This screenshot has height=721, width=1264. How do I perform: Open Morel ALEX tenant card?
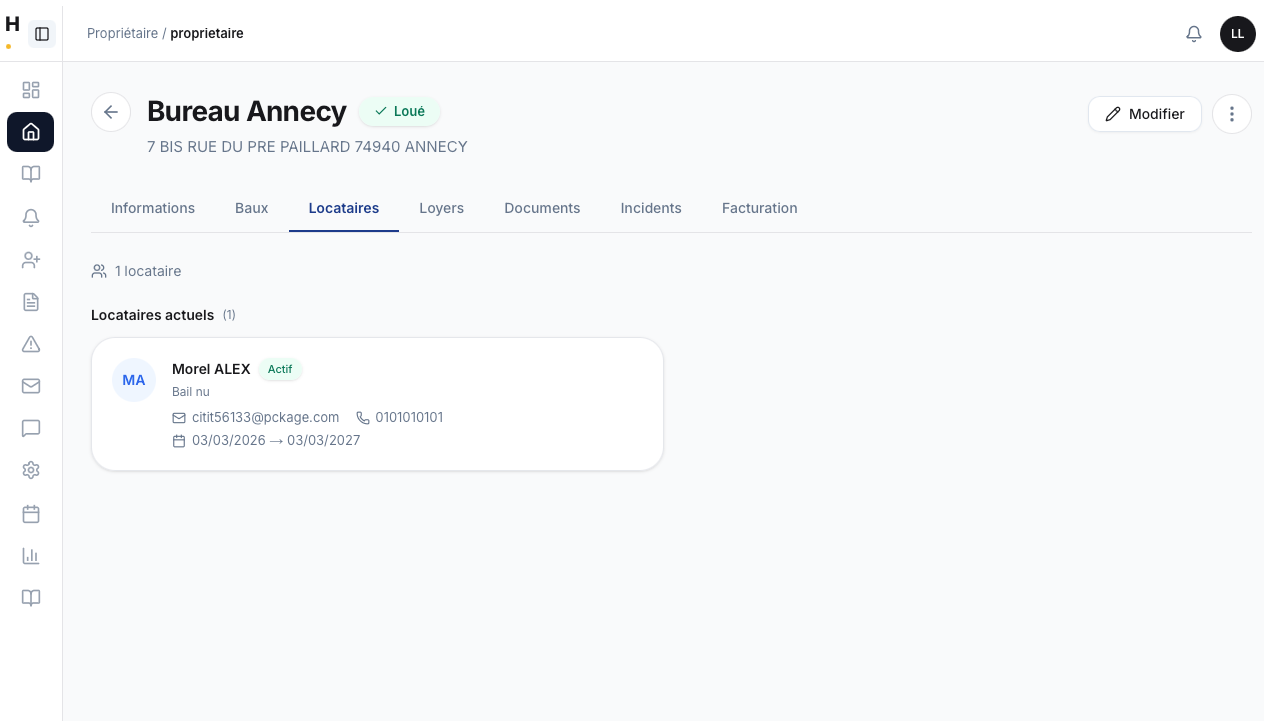377,404
